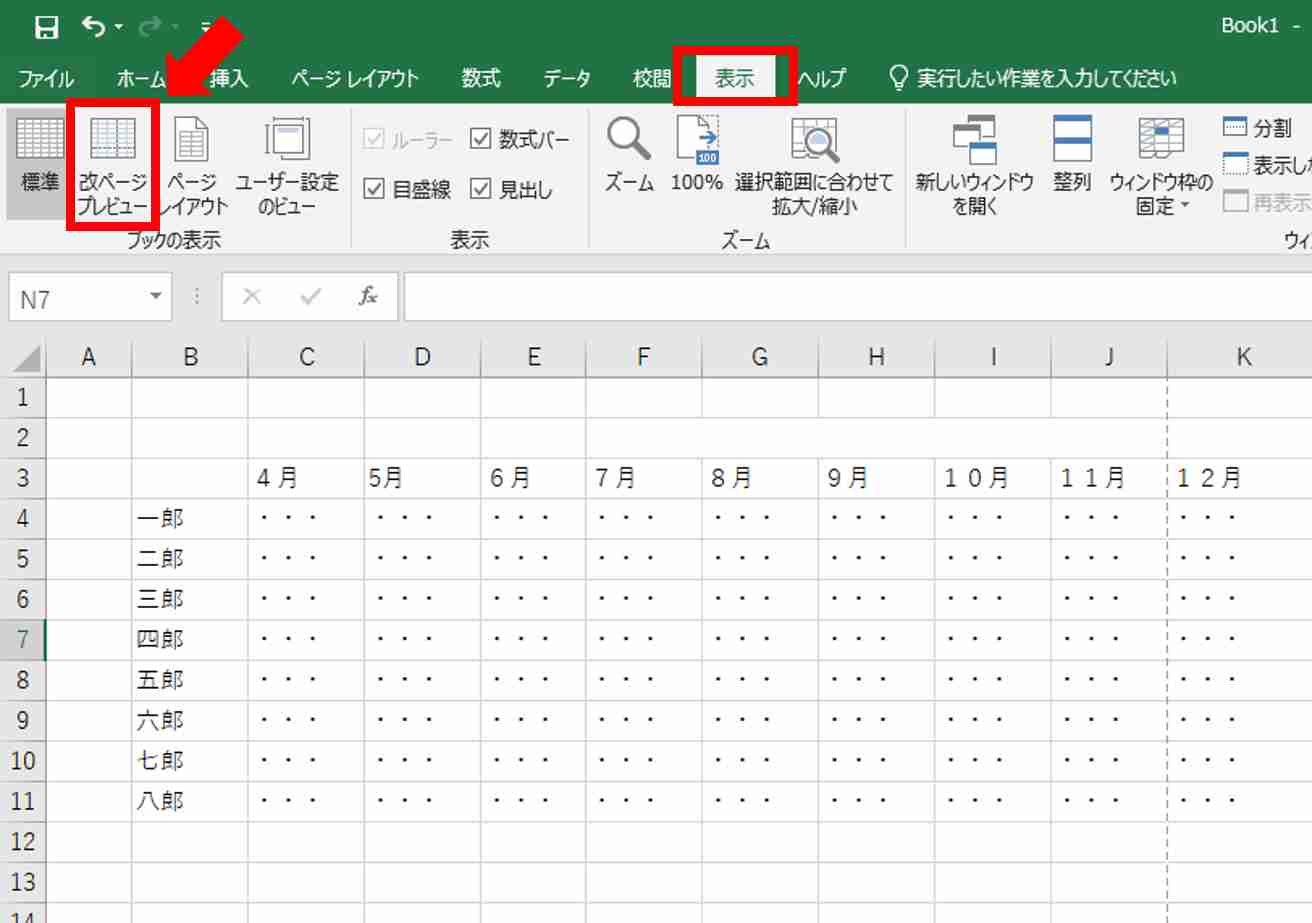Click cell containing 7月

(644, 479)
